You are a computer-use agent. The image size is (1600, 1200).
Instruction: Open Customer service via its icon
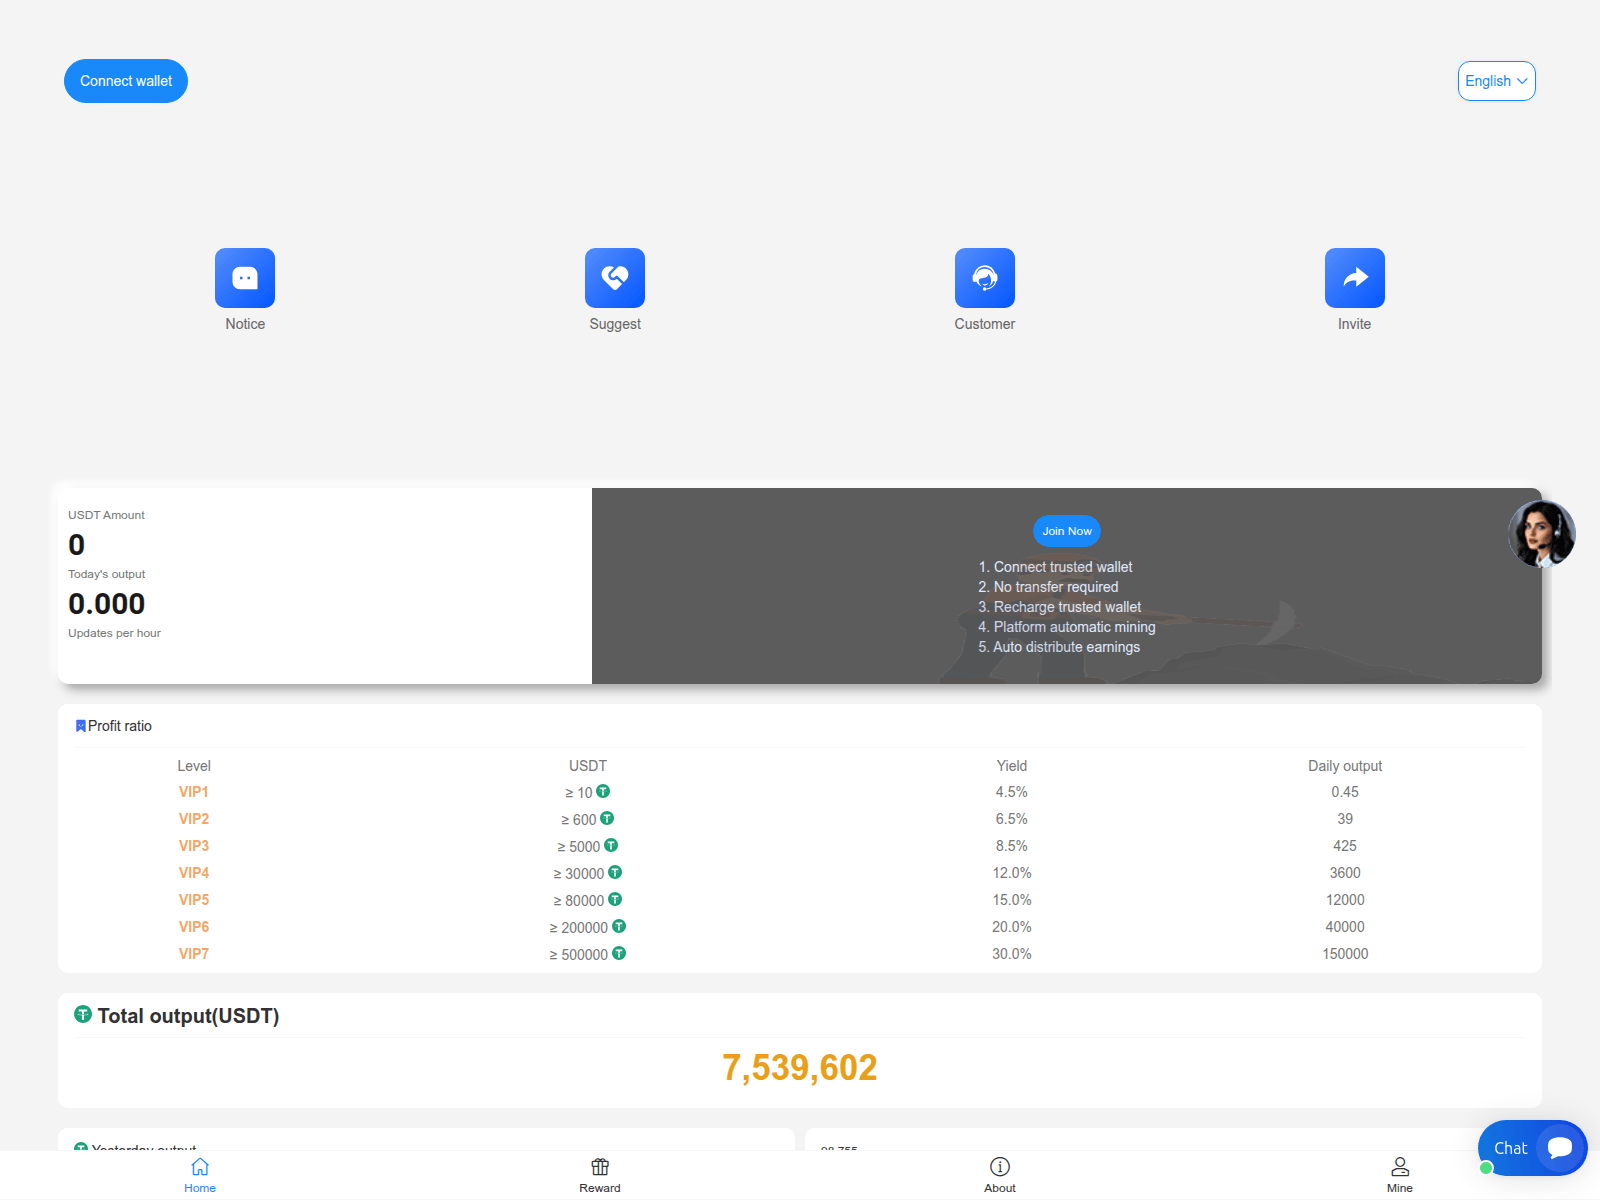[x=984, y=277]
